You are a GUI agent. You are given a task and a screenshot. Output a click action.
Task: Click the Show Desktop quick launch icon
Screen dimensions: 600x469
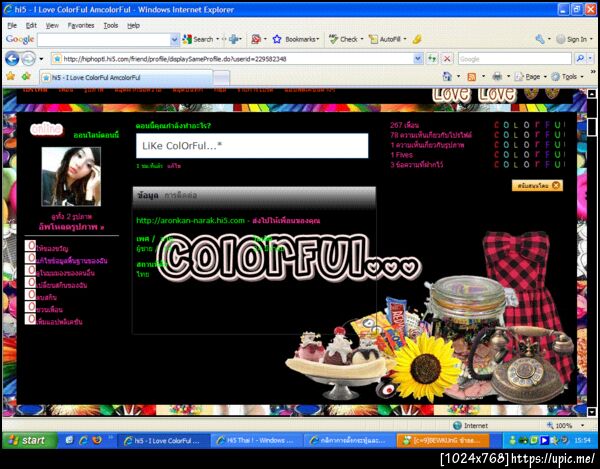point(69,440)
